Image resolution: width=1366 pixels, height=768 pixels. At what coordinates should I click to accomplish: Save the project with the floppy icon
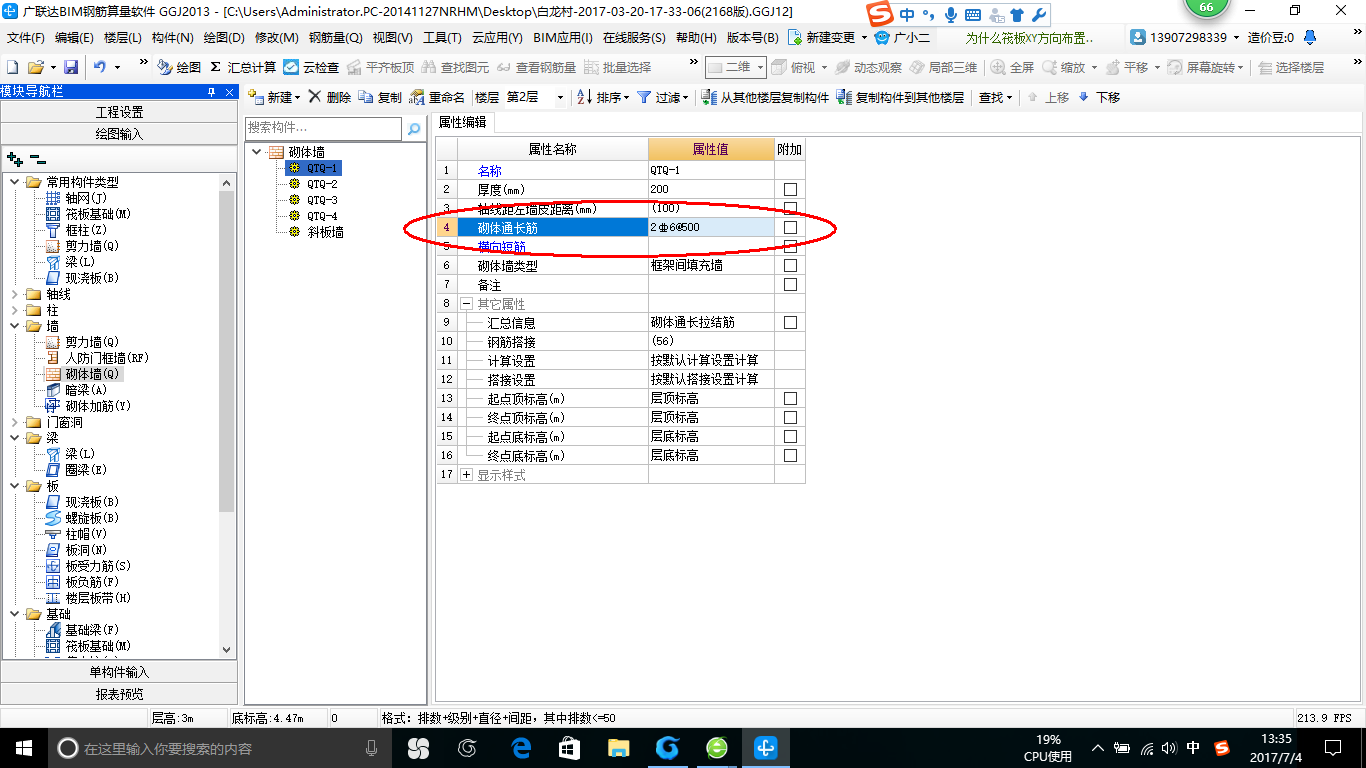pos(71,67)
